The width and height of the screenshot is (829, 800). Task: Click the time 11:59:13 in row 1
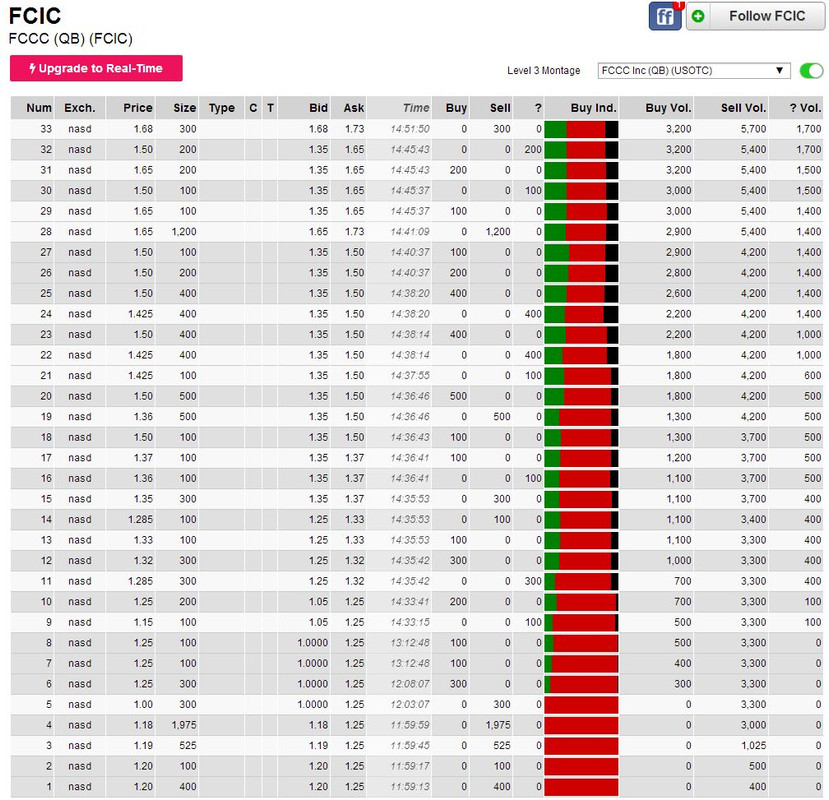[410, 787]
